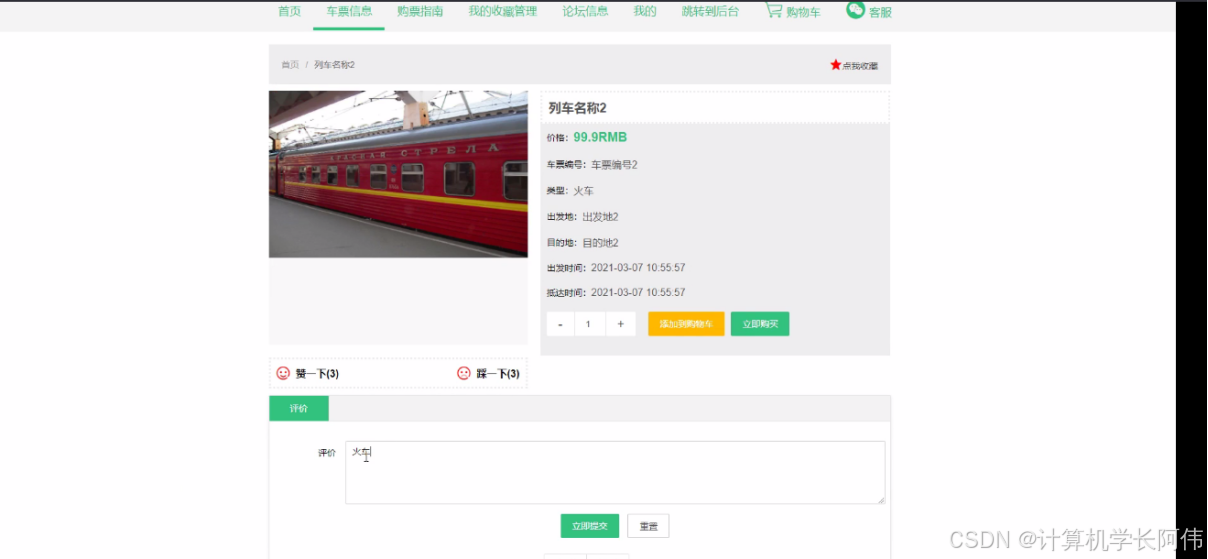1208x559 pixels.
Task: Click the 99.9RMB price value
Action: pyautogui.click(x=600, y=137)
